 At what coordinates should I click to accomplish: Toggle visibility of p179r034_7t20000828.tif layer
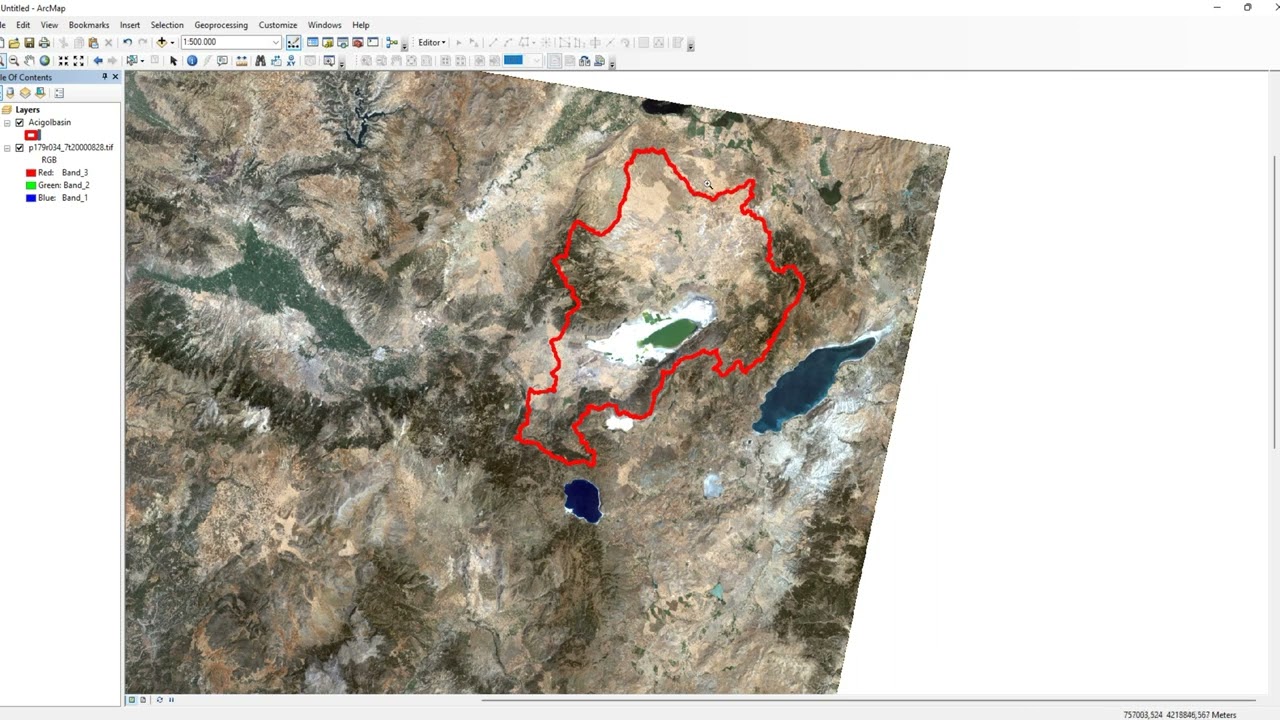(19, 148)
